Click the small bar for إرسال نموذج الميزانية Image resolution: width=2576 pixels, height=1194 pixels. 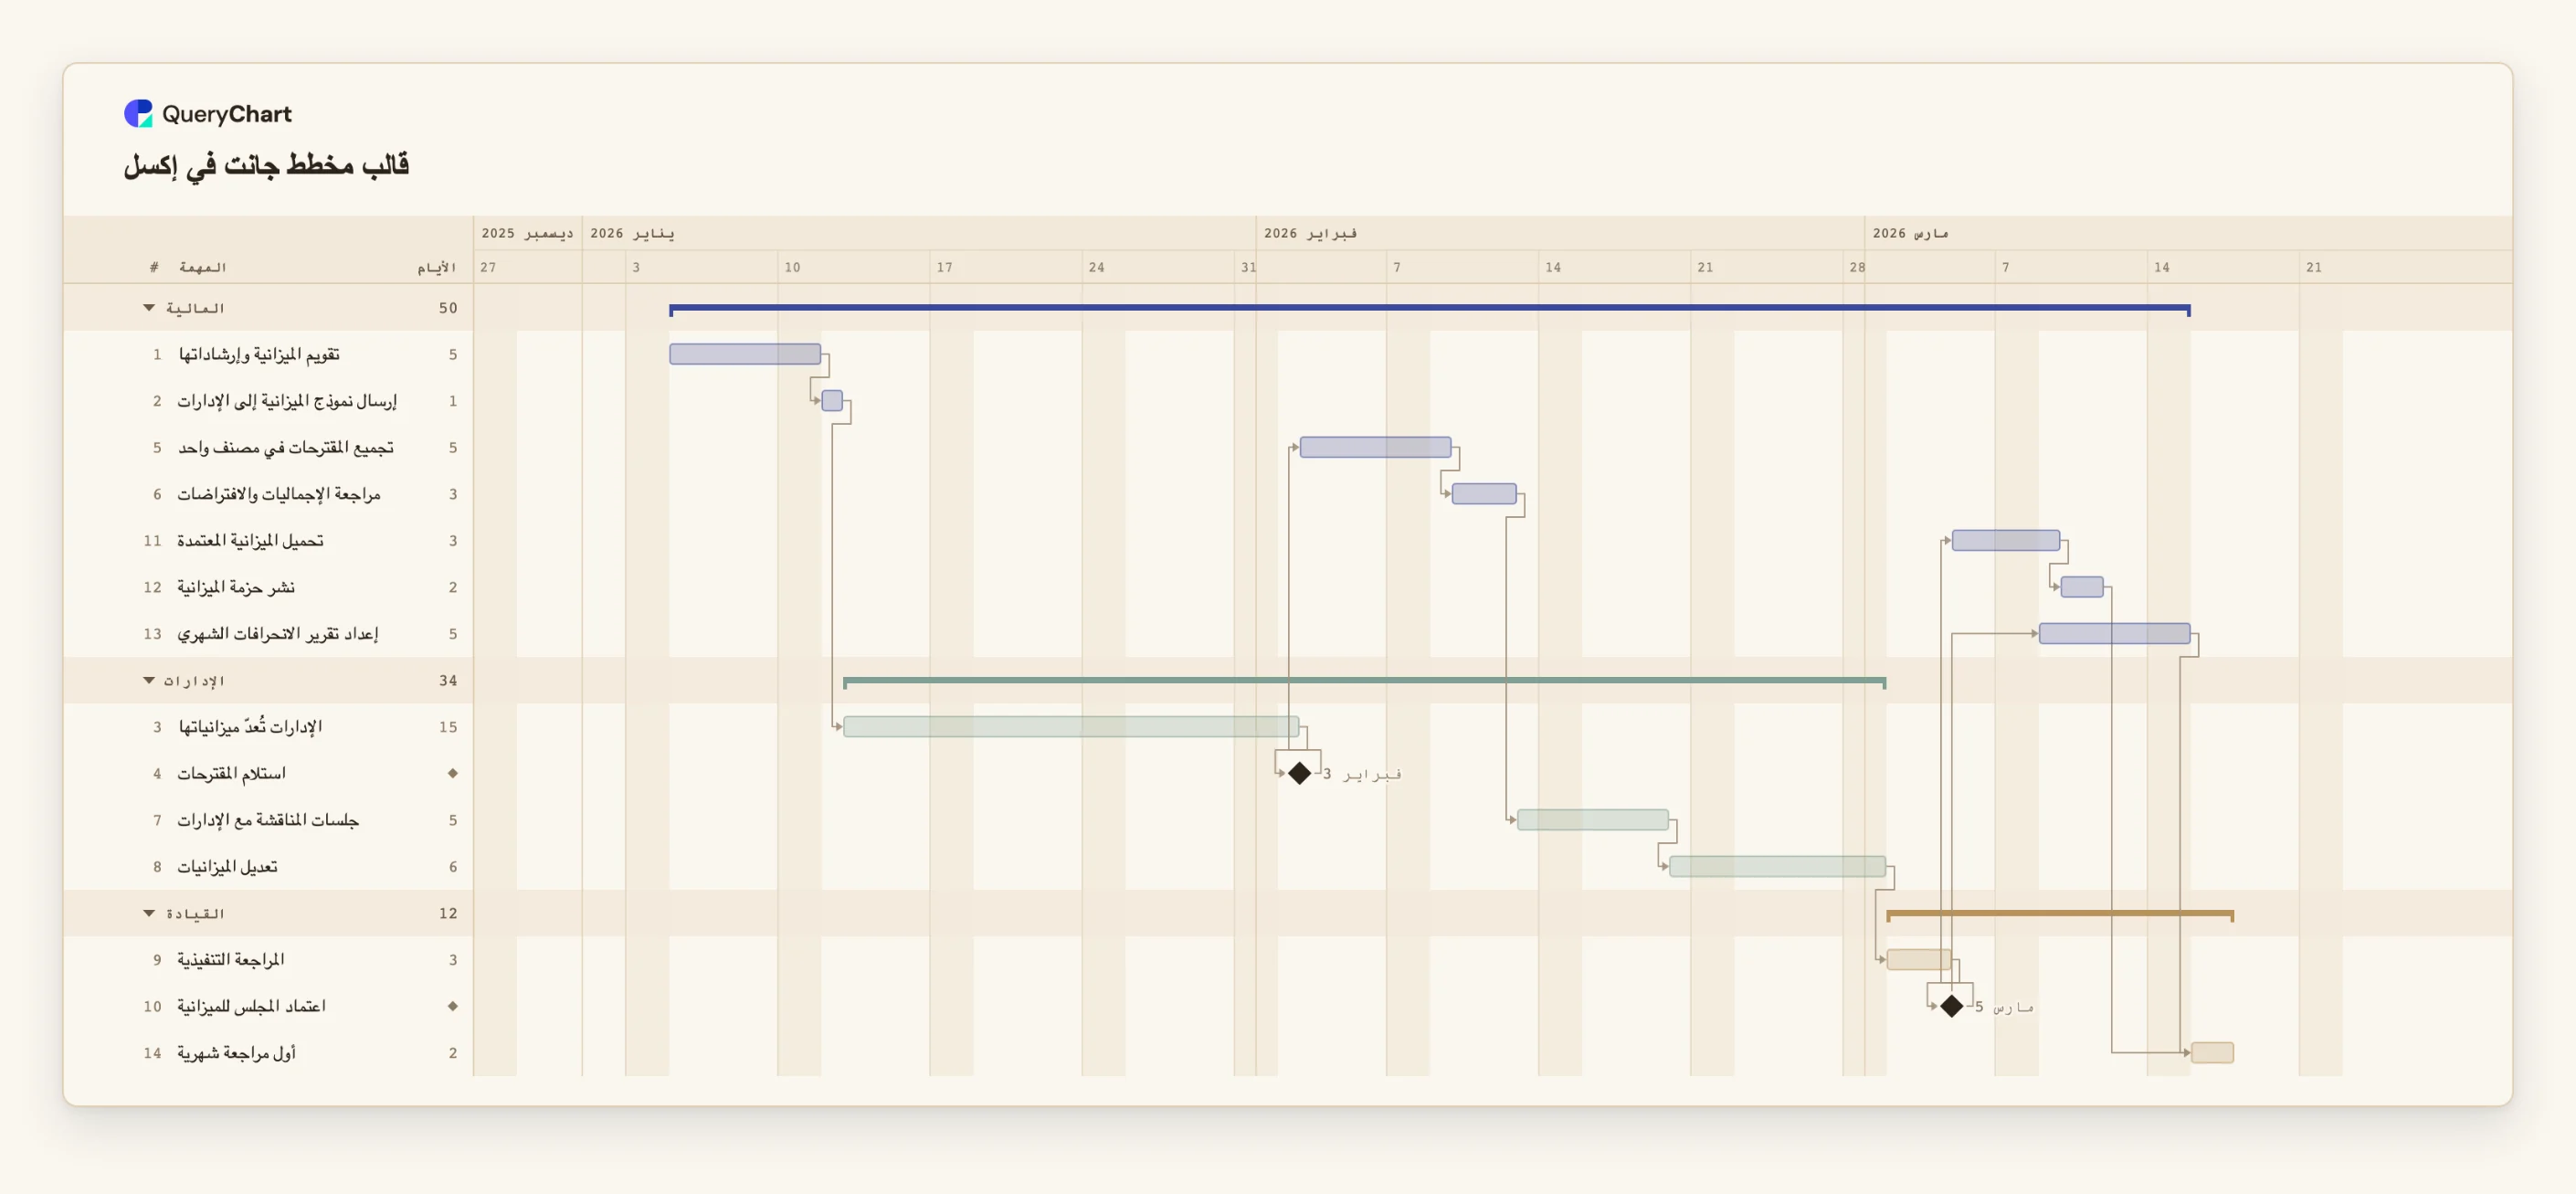pos(832,401)
